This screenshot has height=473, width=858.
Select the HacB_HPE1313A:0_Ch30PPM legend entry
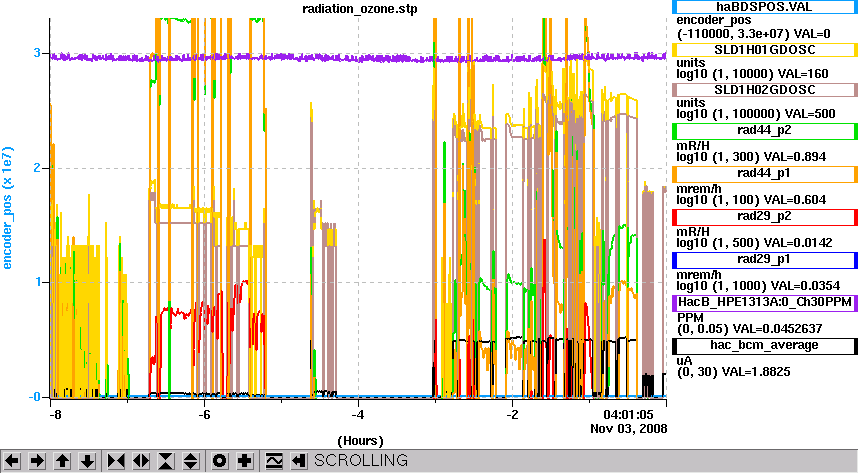pyautogui.click(x=764, y=302)
